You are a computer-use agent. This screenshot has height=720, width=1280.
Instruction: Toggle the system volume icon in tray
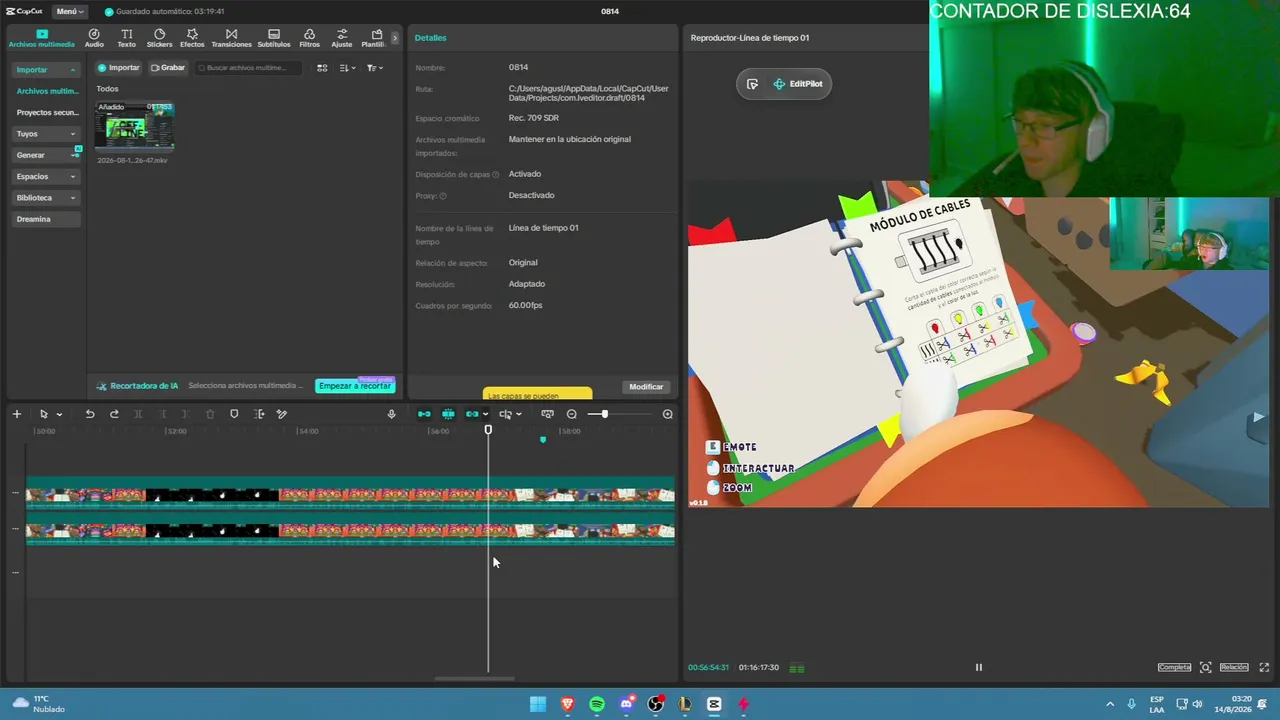click(1197, 704)
